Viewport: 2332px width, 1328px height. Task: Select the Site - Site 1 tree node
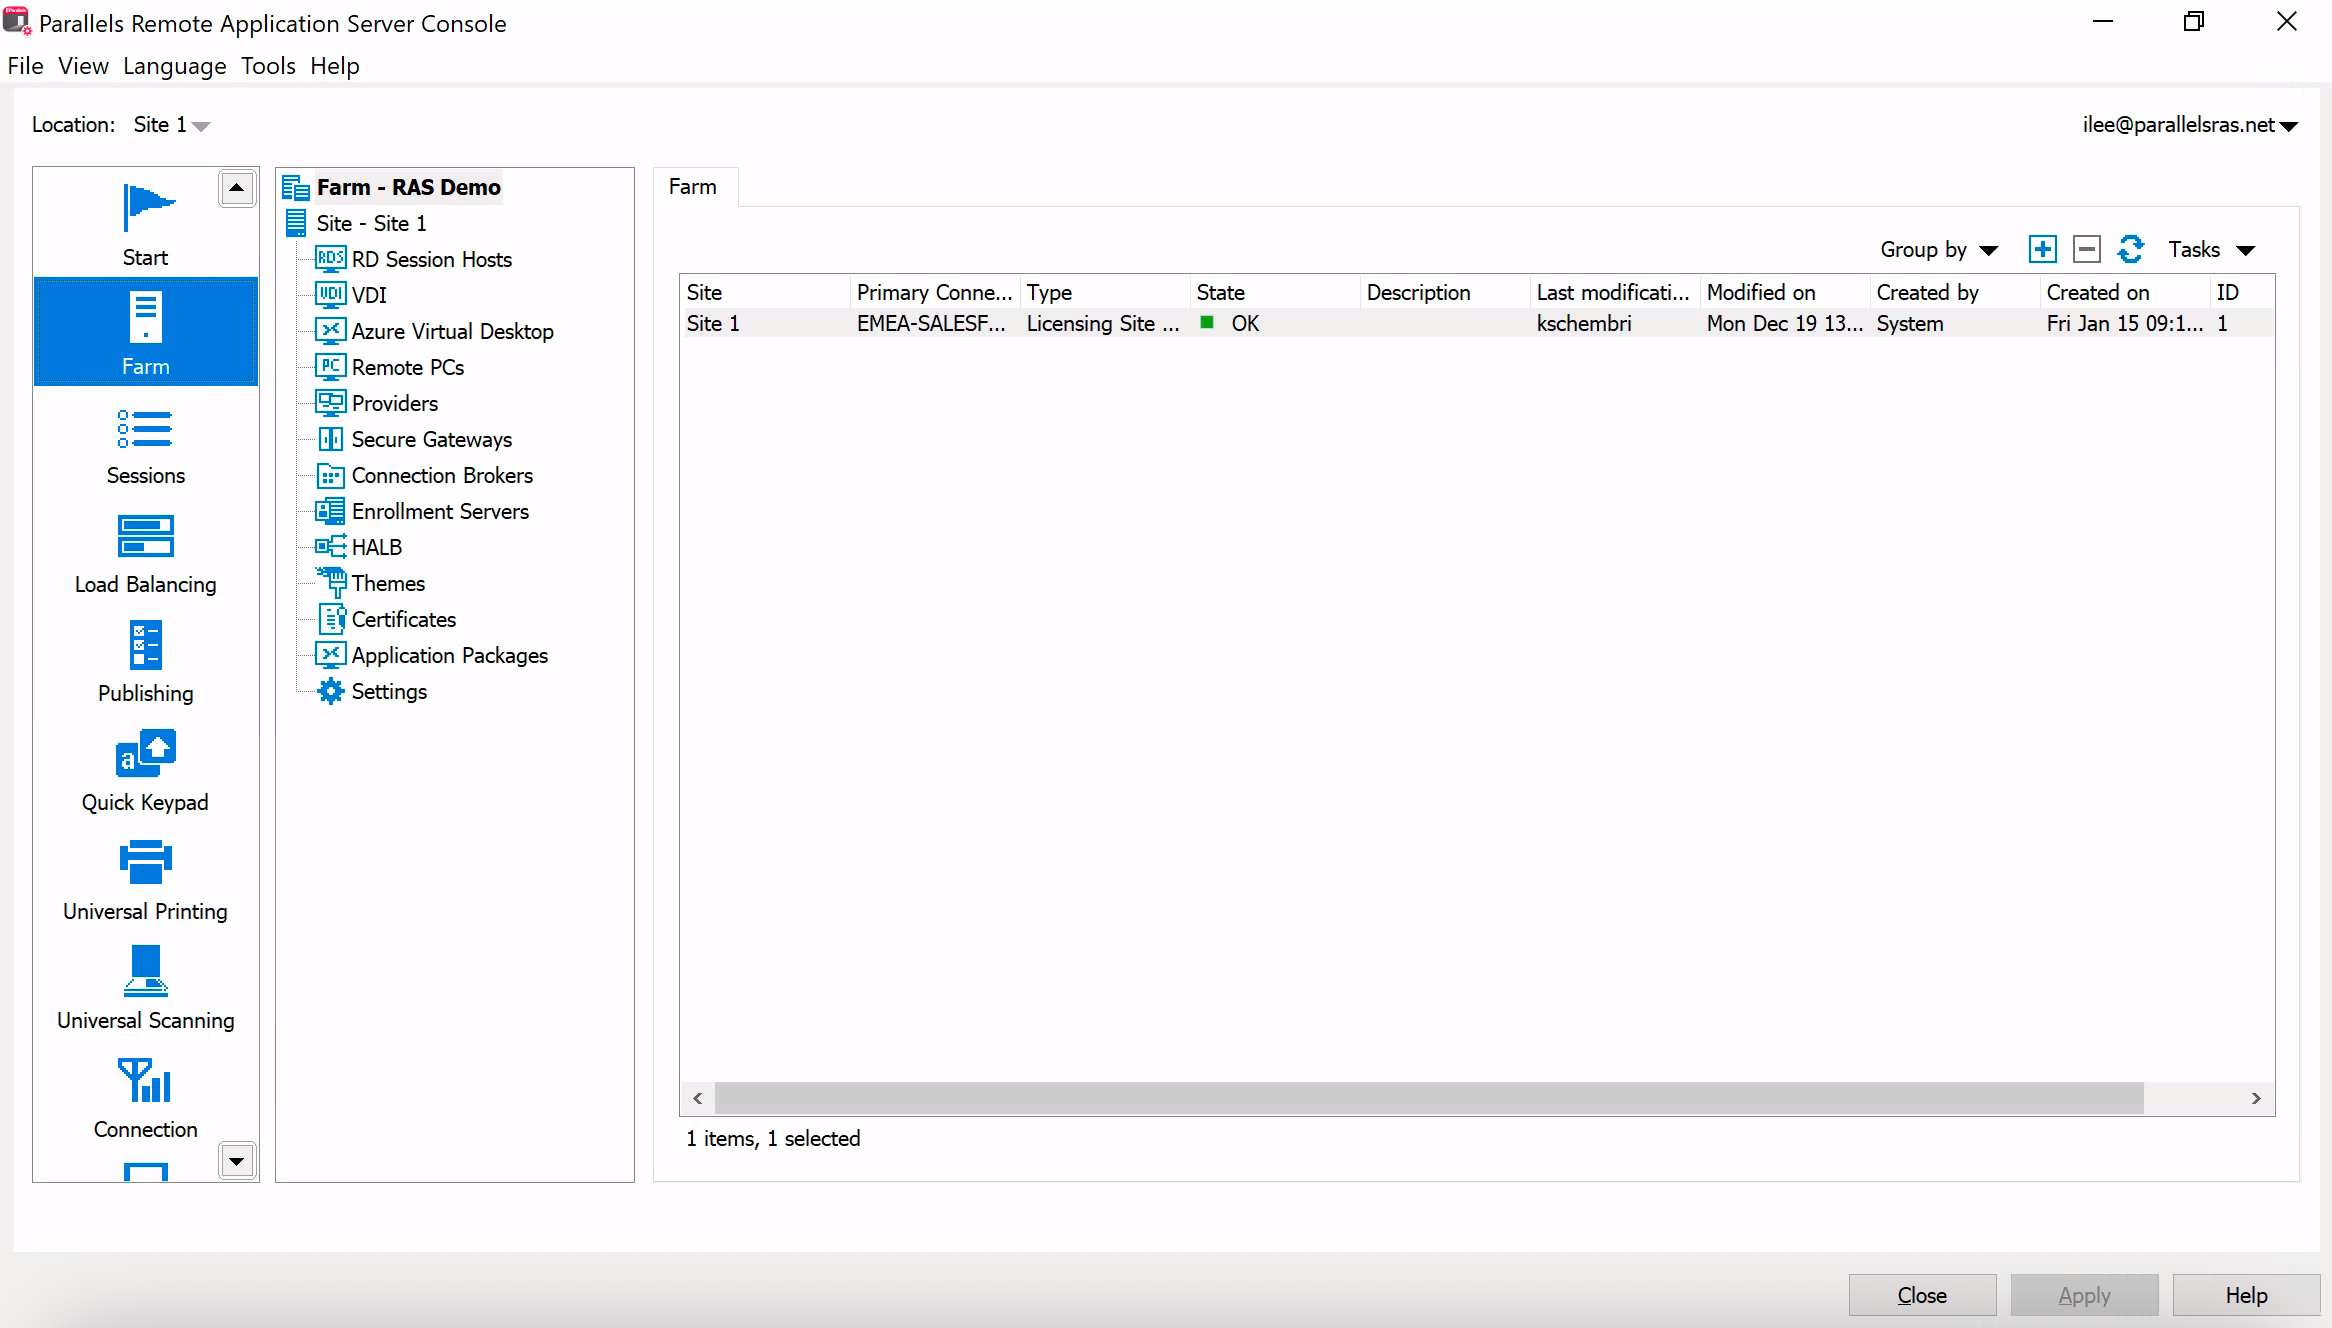(x=371, y=223)
